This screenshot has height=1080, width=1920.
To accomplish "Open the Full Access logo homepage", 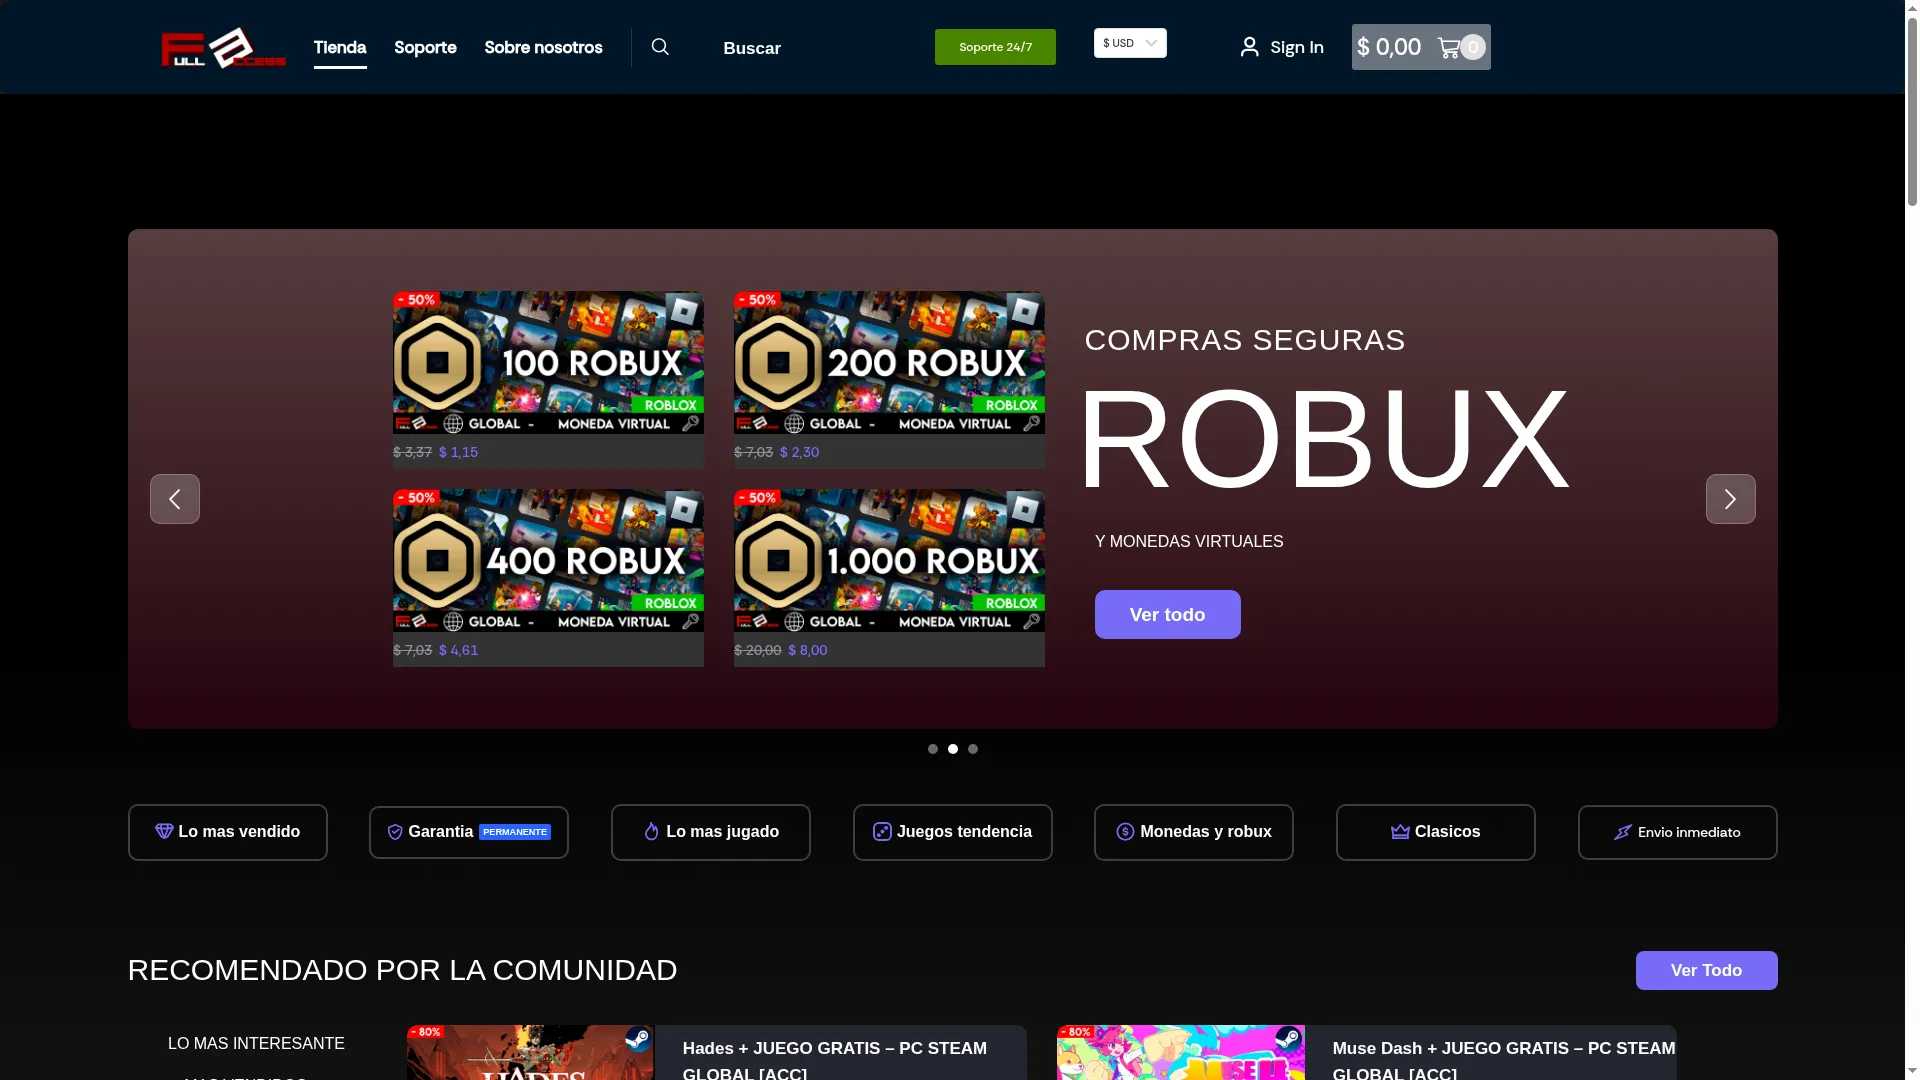I will [x=223, y=47].
